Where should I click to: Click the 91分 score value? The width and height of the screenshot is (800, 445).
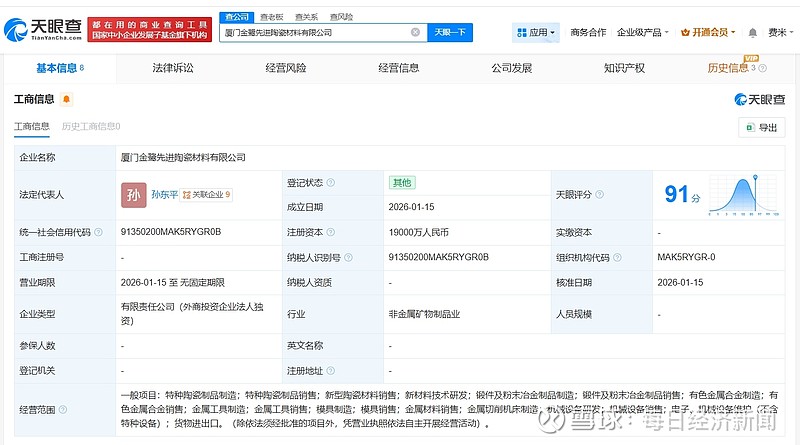pos(682,194)
